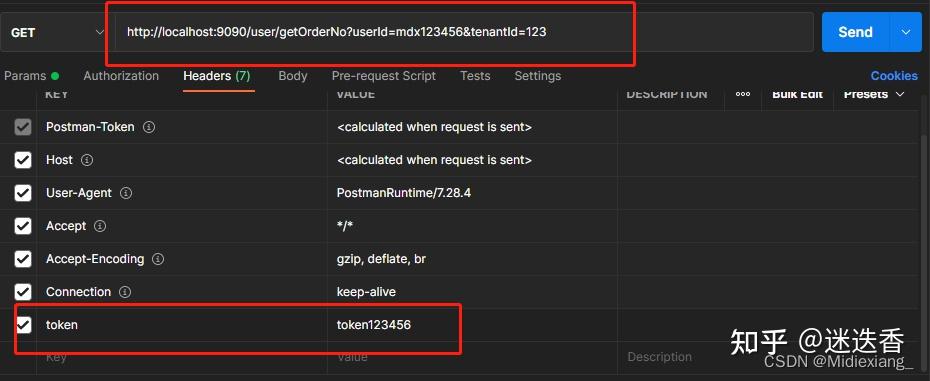Open the Presets dropdown
The image size is (930, 381).
pos(874,94)
